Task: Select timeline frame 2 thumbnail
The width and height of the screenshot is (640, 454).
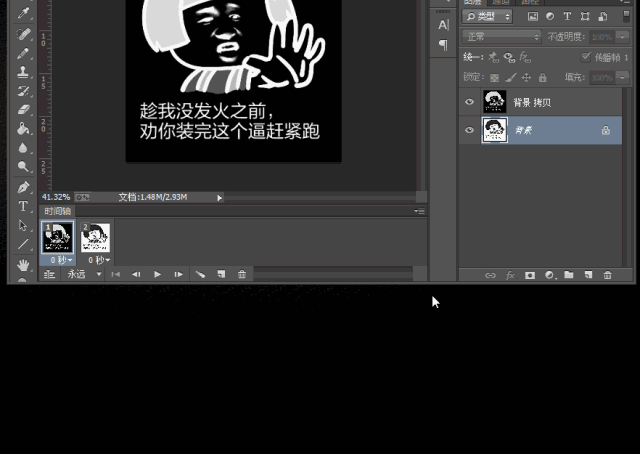Action: click(x=96, y=238)
